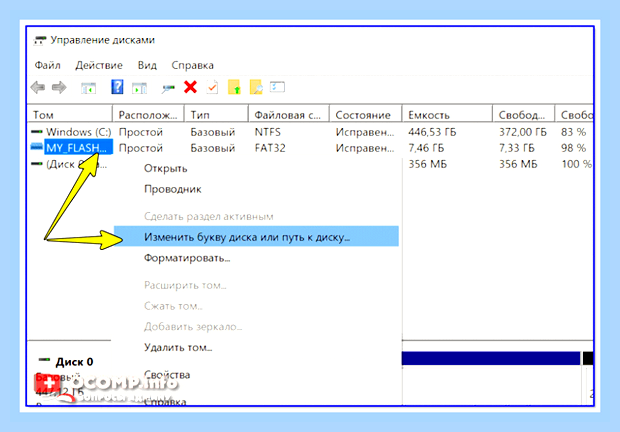Sort by the Состояние column header
Screen dimensions: 620x432
click(x=366, y=115)
